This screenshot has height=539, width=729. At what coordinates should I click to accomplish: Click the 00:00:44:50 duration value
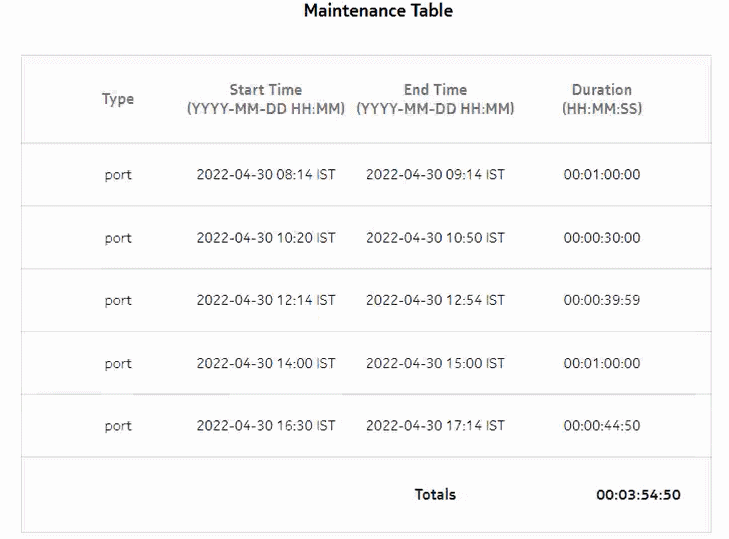coord(602,426)
